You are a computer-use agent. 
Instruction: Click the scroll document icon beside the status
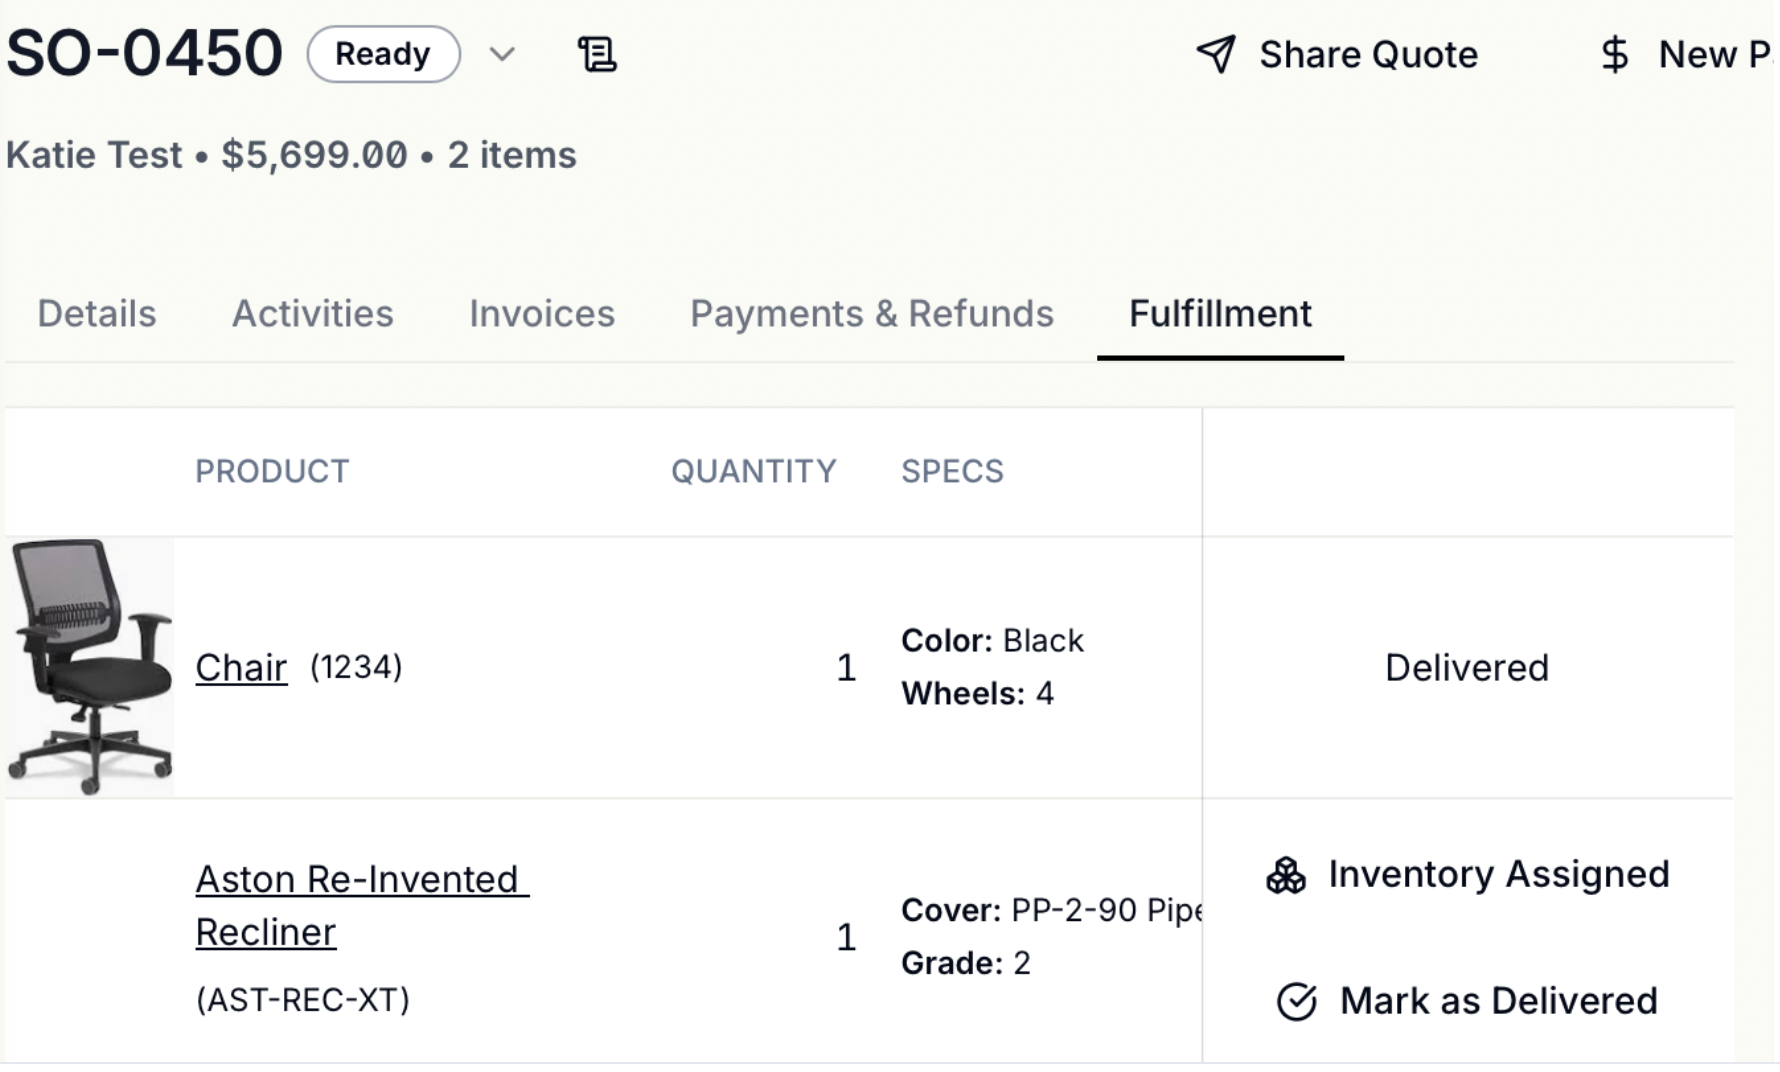click(597, 54)
